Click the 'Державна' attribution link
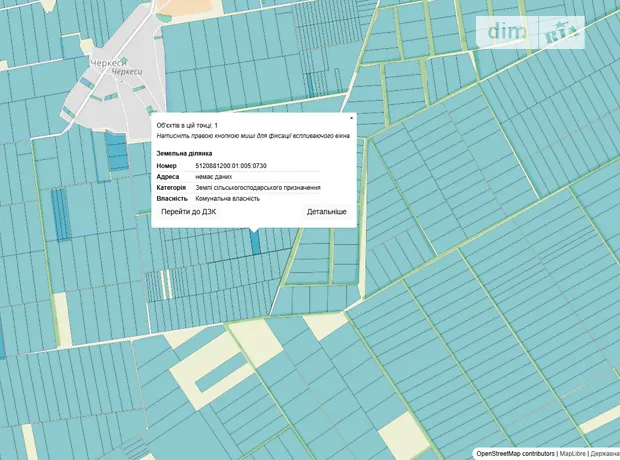 click(x=604, y=453)
